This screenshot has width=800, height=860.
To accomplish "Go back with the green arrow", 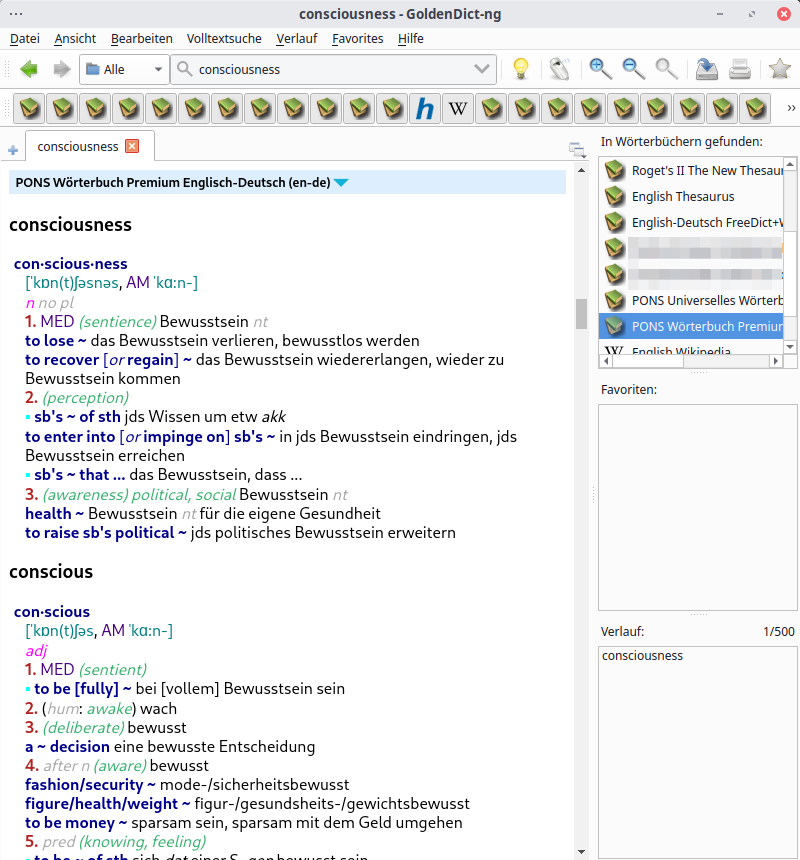I will click(29, 70).
